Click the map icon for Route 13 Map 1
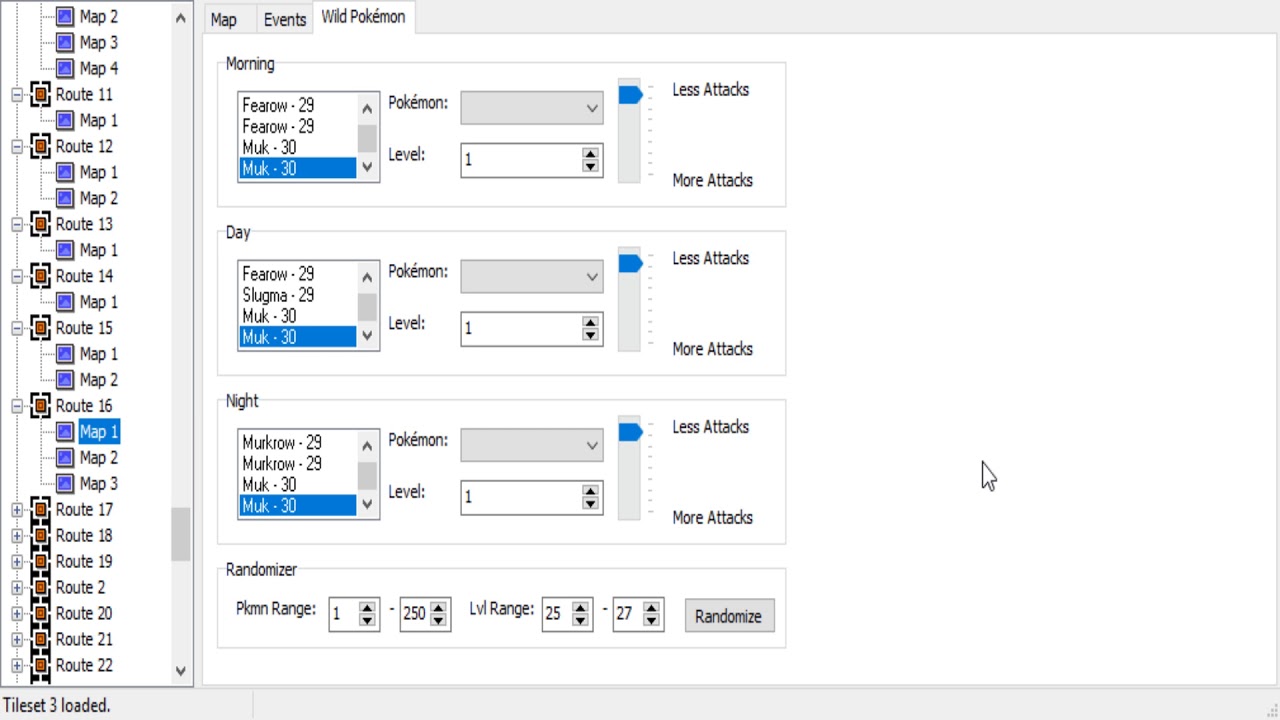 (x=65, y=250)
